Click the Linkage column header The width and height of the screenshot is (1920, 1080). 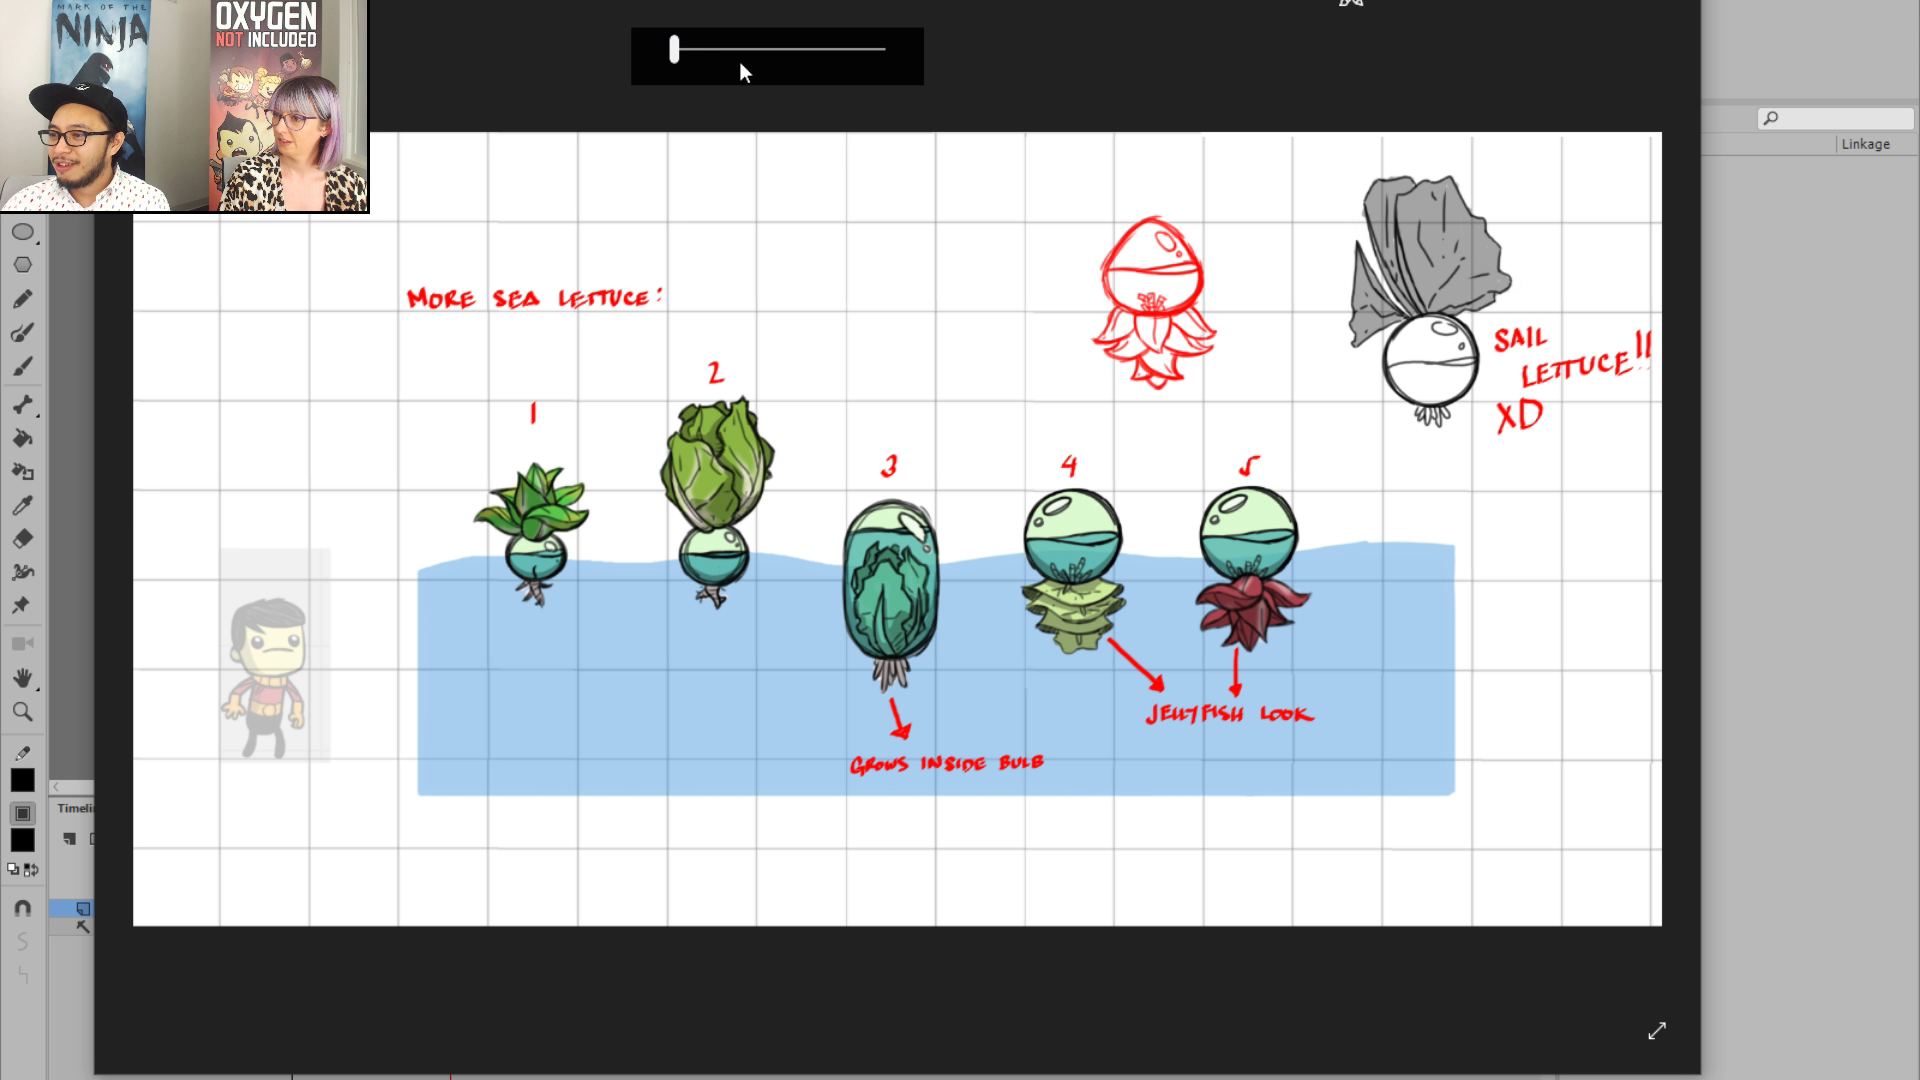(1865, 144)
